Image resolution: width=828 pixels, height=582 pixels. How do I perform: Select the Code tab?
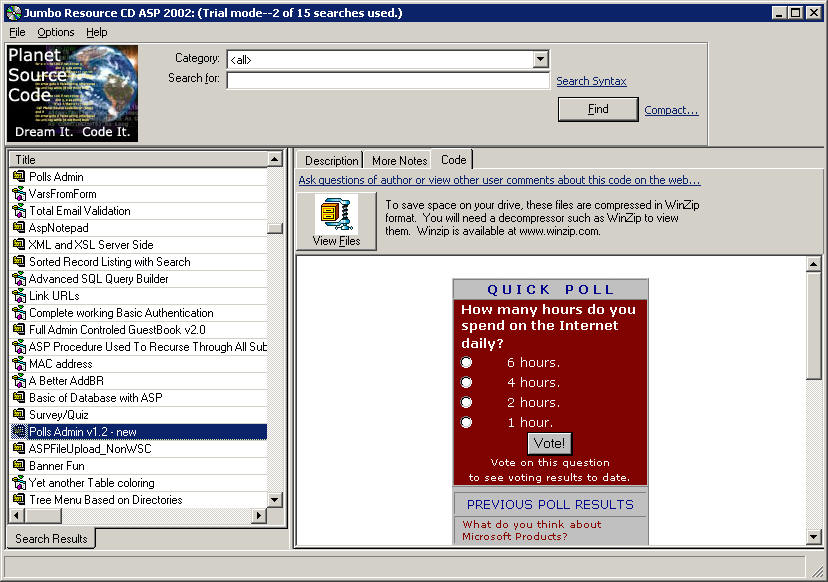[x=453, y=159]
